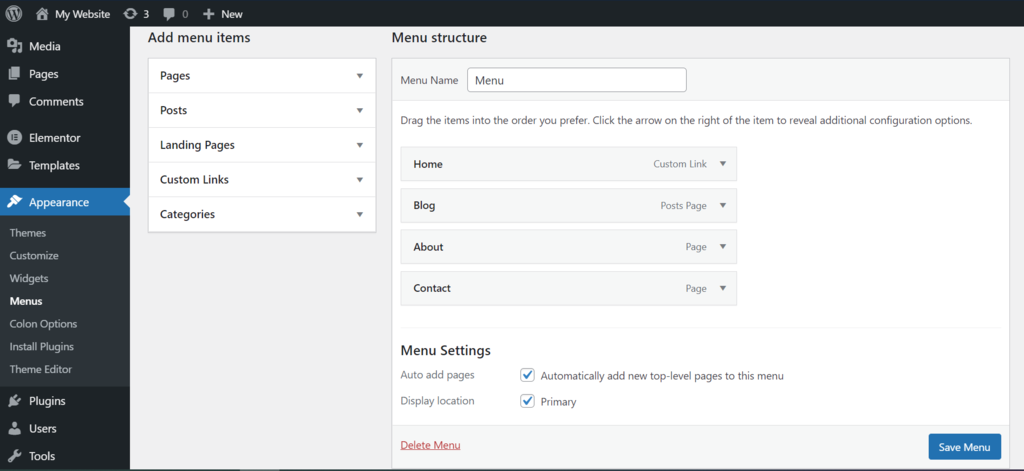Screen dimensions: 1024x471
Task: Expand the Contact menu item arrow
Action: (723, 288)
